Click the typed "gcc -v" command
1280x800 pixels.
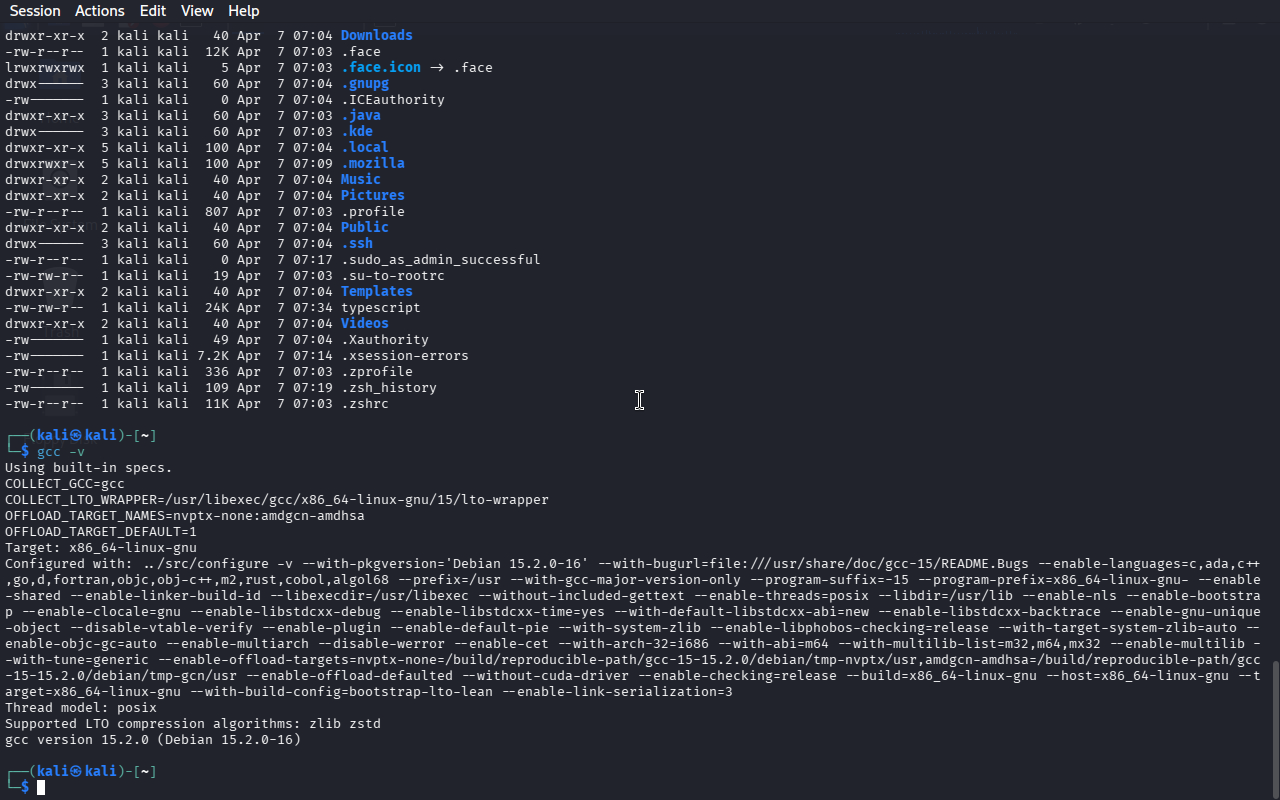coord(61,452)
